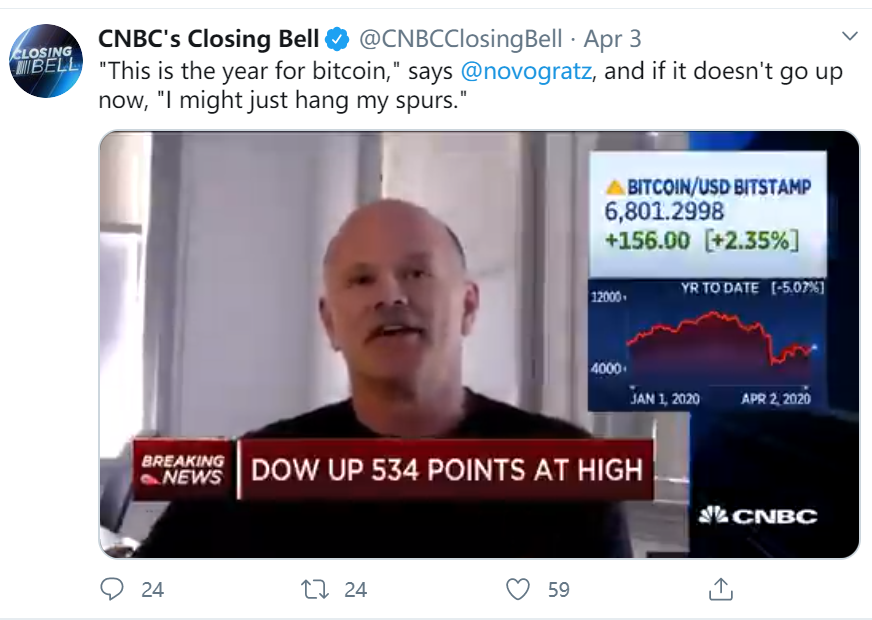Open the @novogratz mention link
Screen dimensions: 872x620
[x=525, y=72]
